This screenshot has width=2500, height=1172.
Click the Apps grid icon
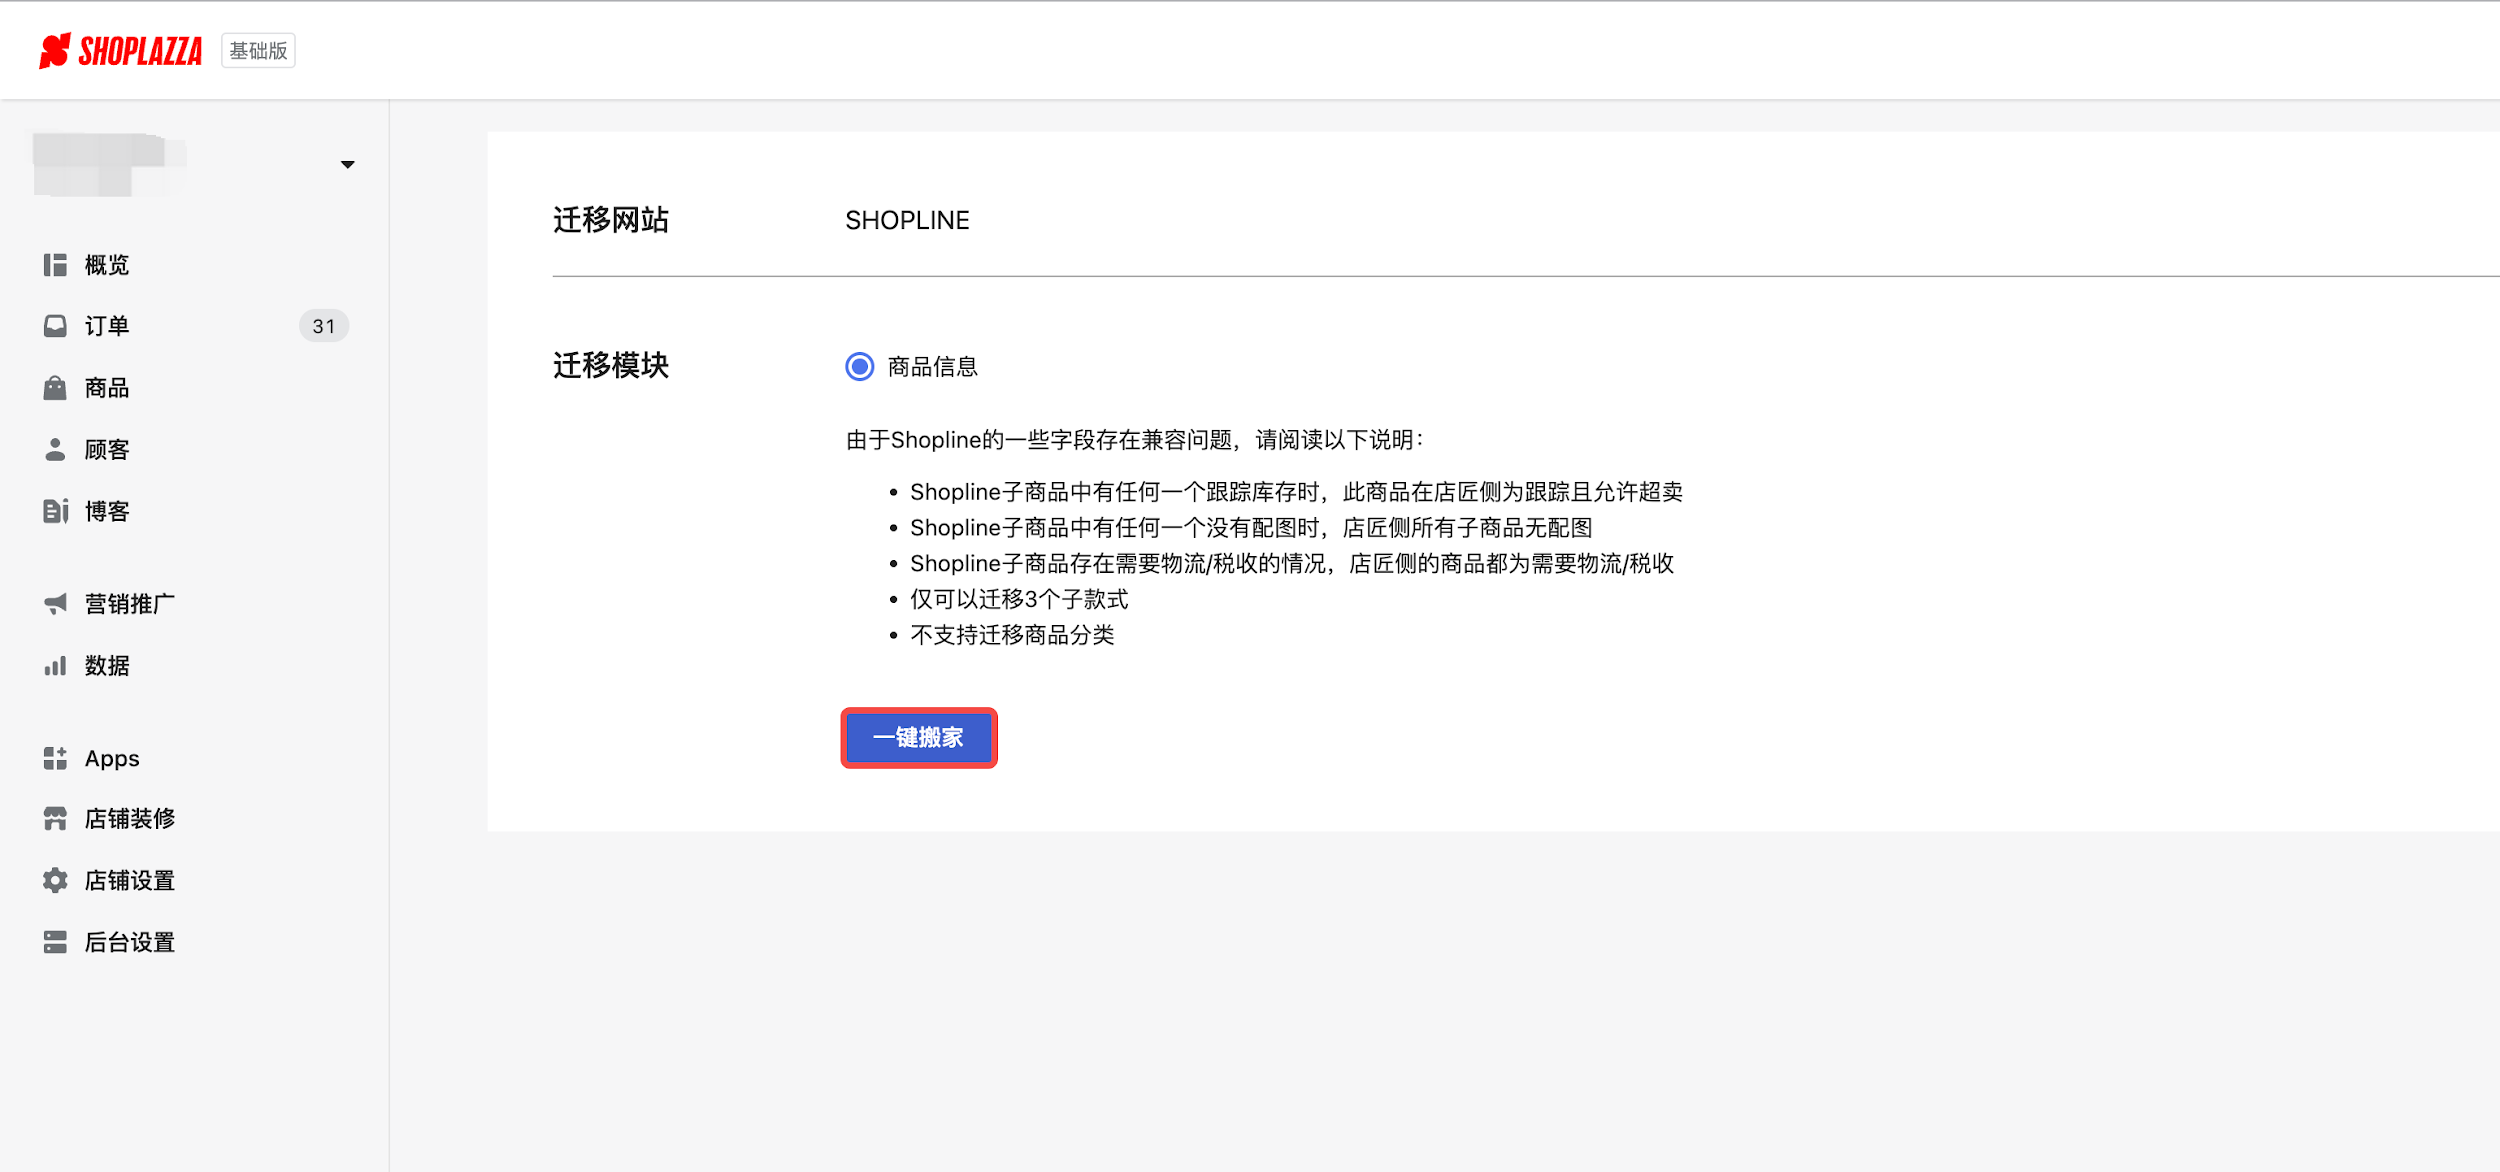click(x=55, y=758)
